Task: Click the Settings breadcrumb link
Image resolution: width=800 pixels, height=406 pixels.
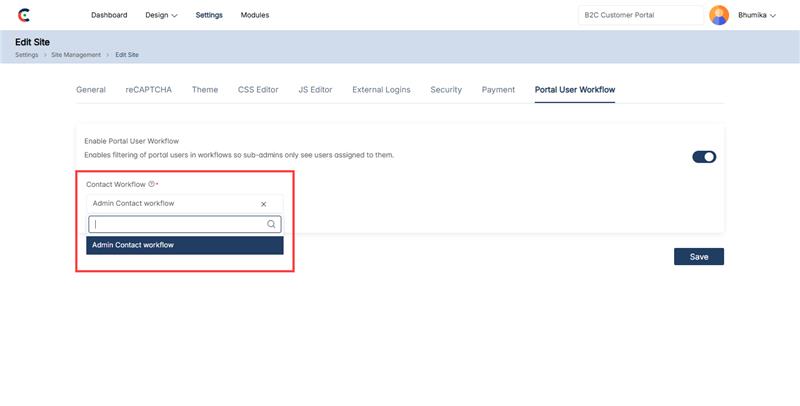Action: click(x=27, y=54)
